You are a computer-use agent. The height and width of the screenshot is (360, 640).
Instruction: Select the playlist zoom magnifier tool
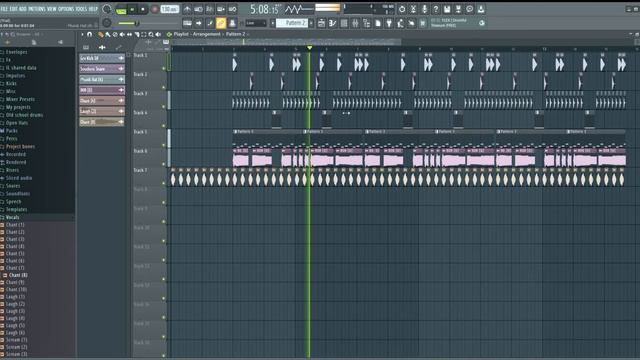point(151,35)
